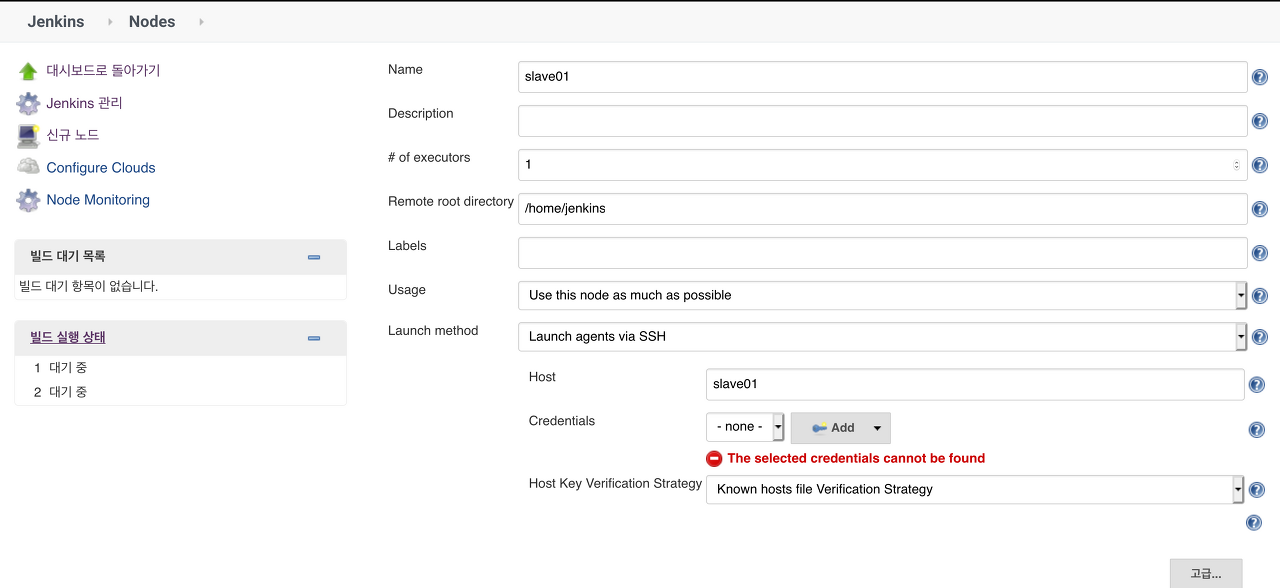Focus the Host input field

coord(975,384)
